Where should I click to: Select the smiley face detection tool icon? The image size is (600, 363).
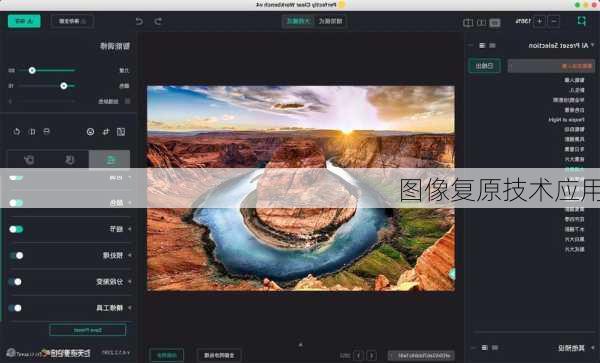point(90,132)
